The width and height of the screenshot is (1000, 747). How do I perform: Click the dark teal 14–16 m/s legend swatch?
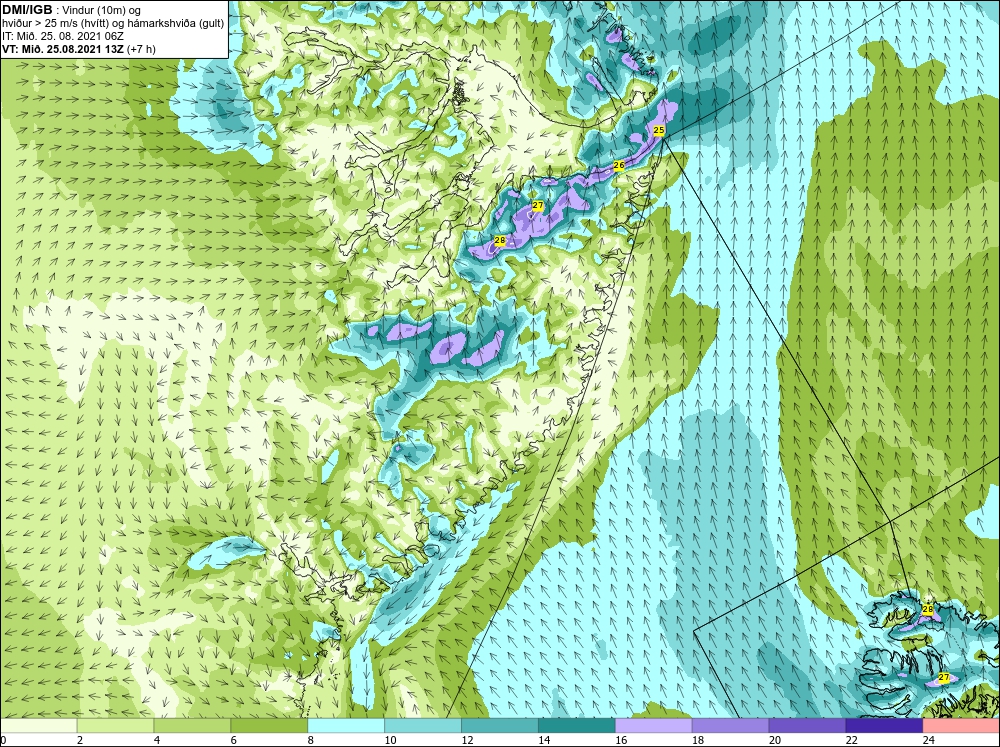(x=577, y=725)
